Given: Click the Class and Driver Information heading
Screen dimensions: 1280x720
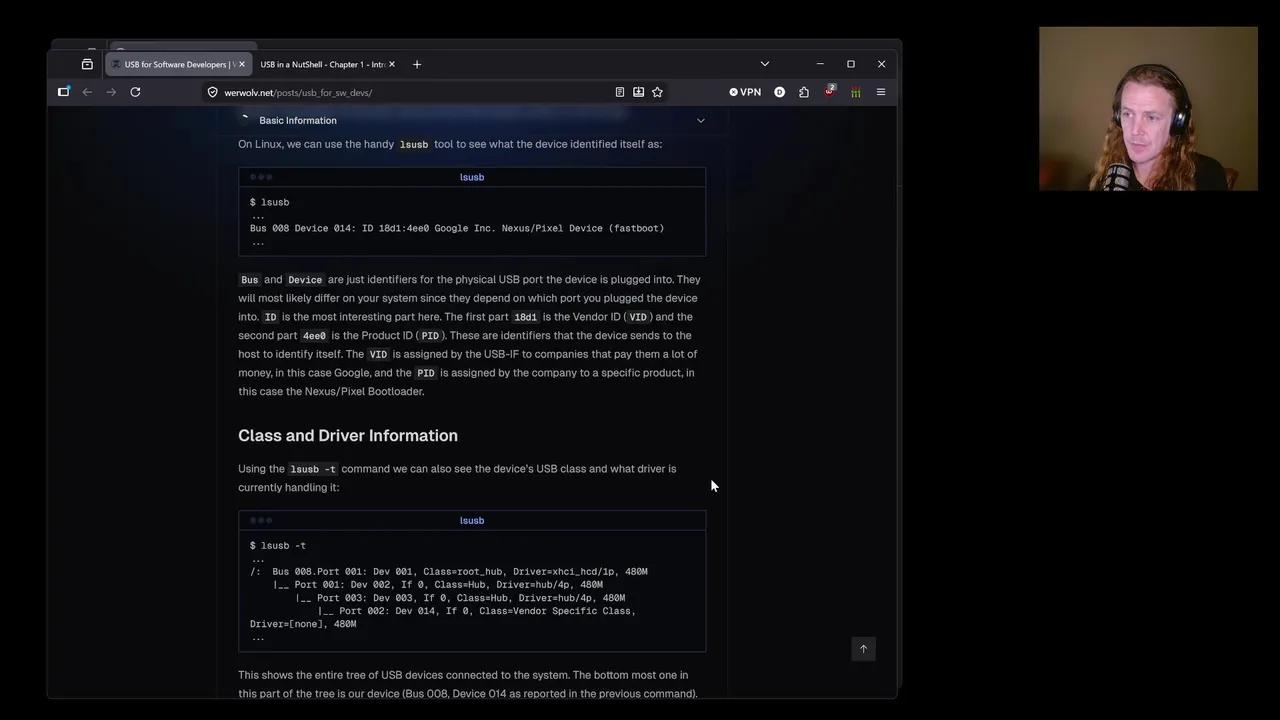Looking at the screenshot, I should 348,435.
